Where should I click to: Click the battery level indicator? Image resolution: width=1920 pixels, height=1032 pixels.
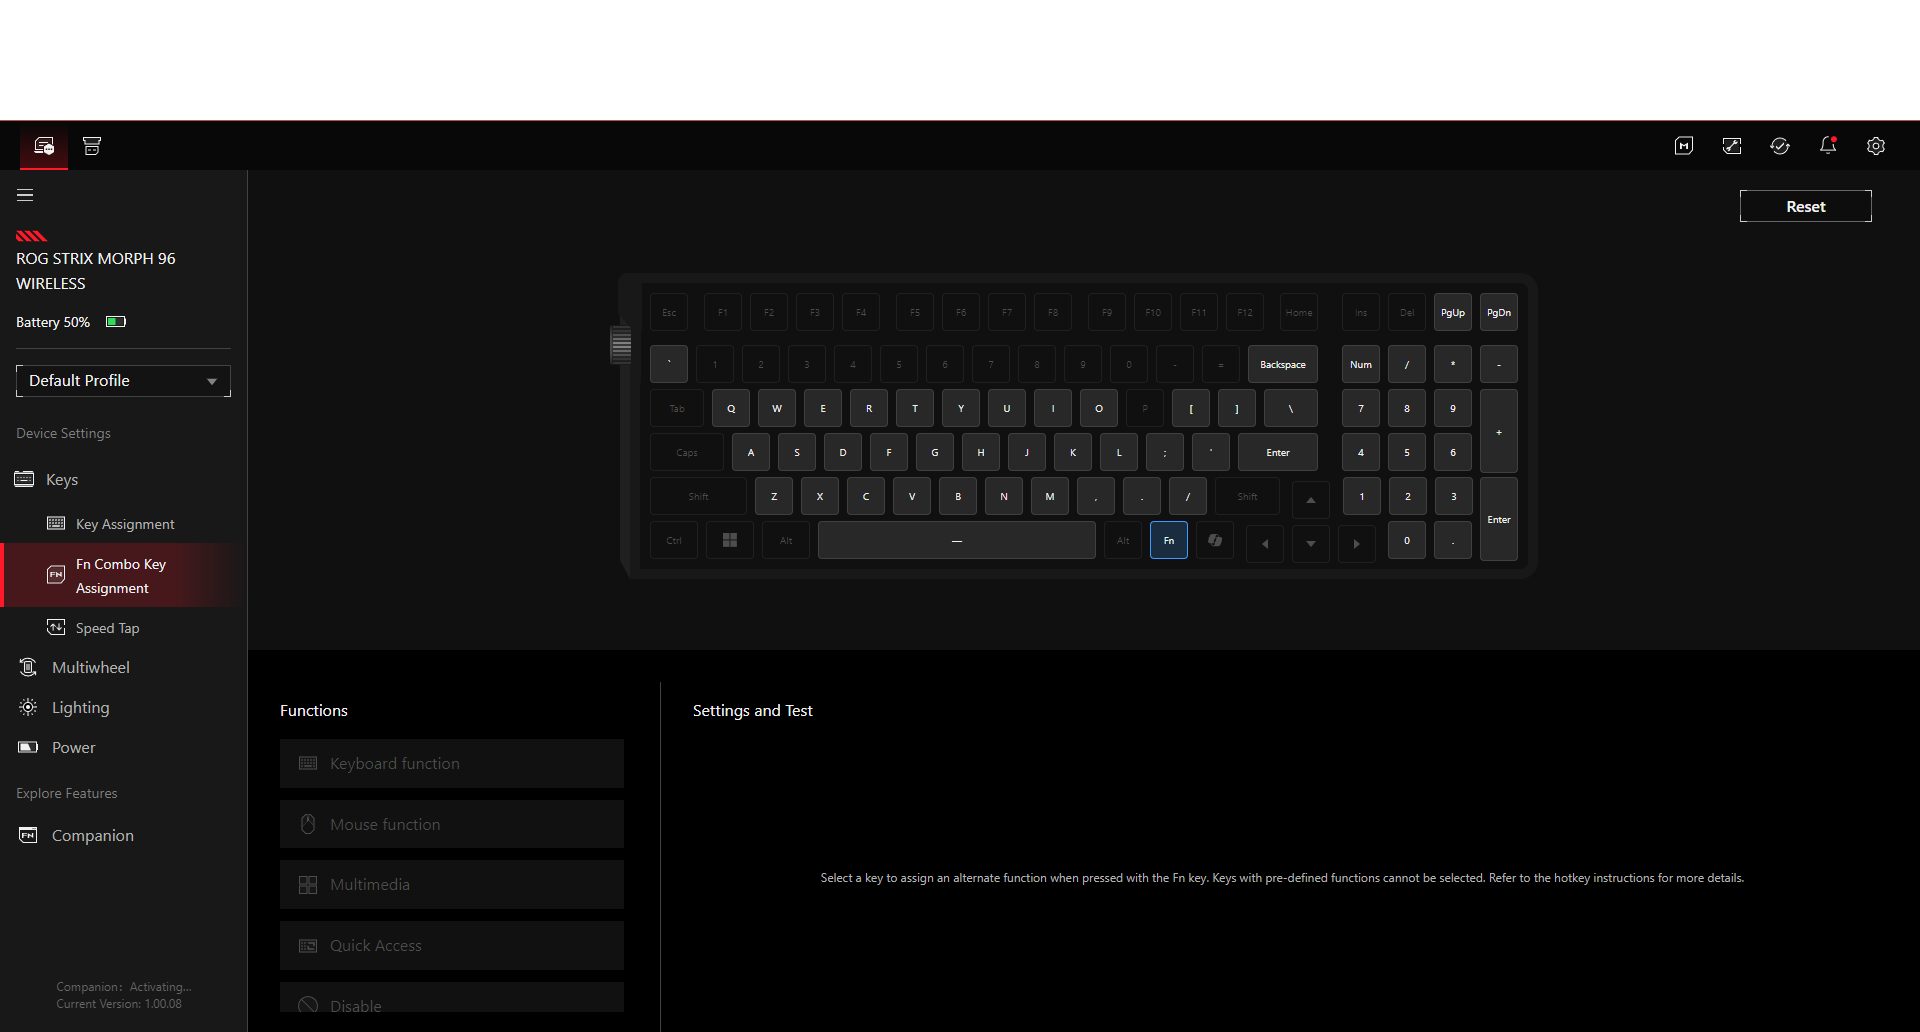pos(115,321)
